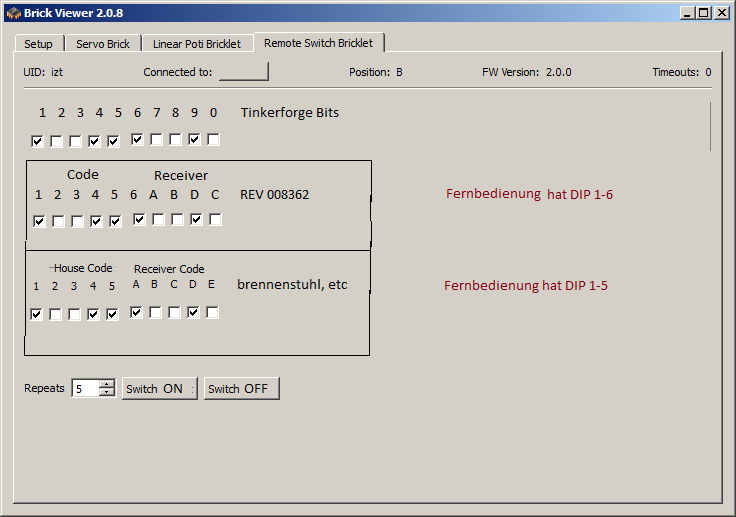
Task: Check House Code 3 checkbox
Action: coord(74,314)
